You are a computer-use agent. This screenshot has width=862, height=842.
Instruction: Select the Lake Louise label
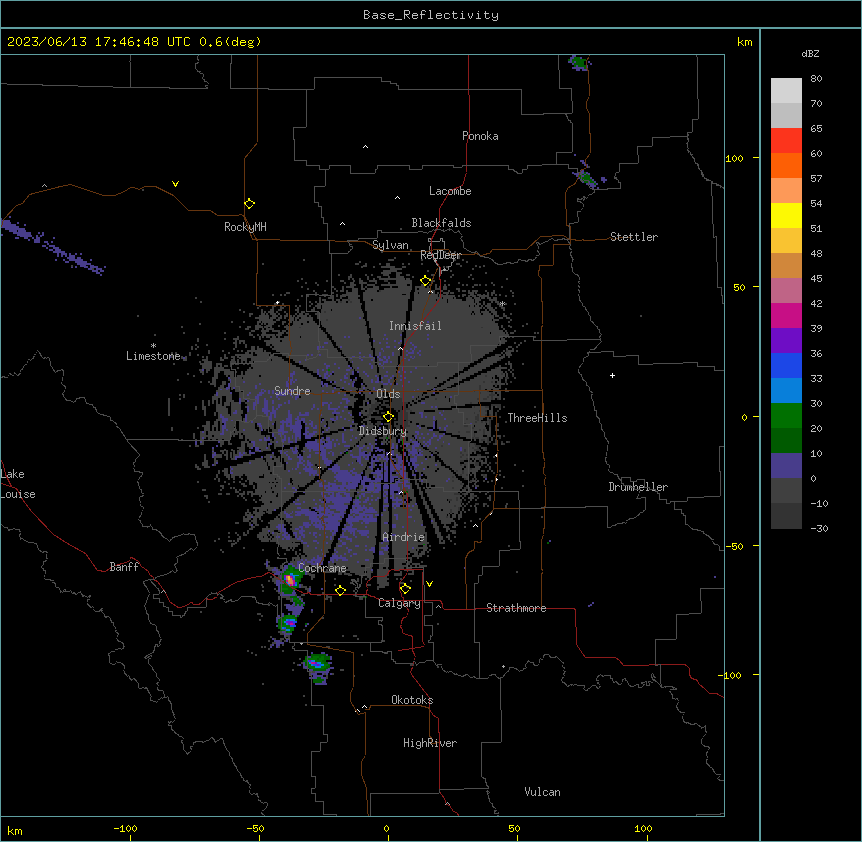coord(18,484)
